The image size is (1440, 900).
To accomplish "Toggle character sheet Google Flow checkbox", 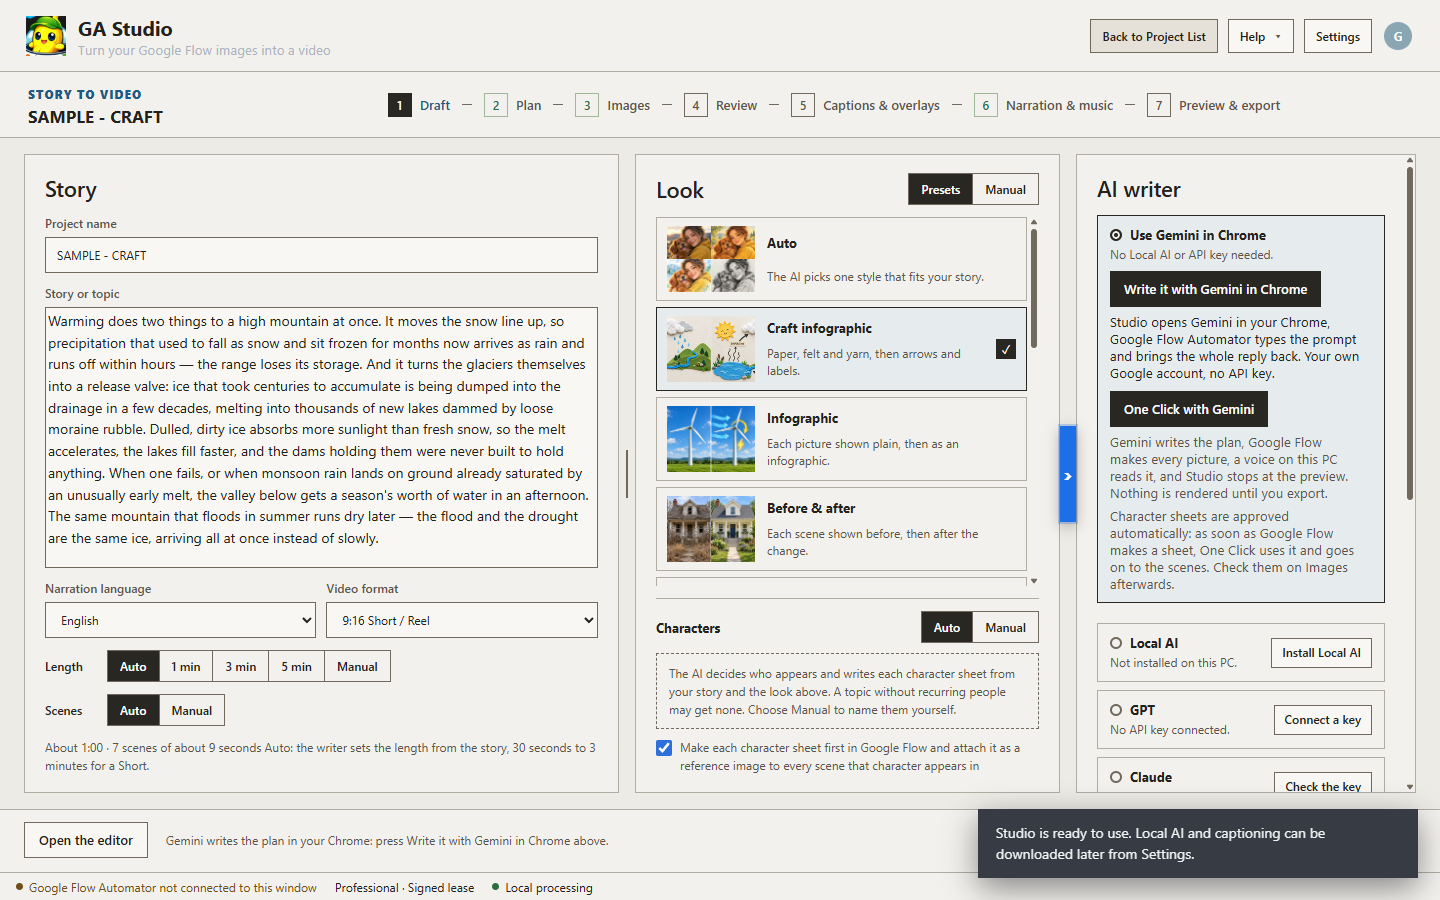I will click(664, 748).
